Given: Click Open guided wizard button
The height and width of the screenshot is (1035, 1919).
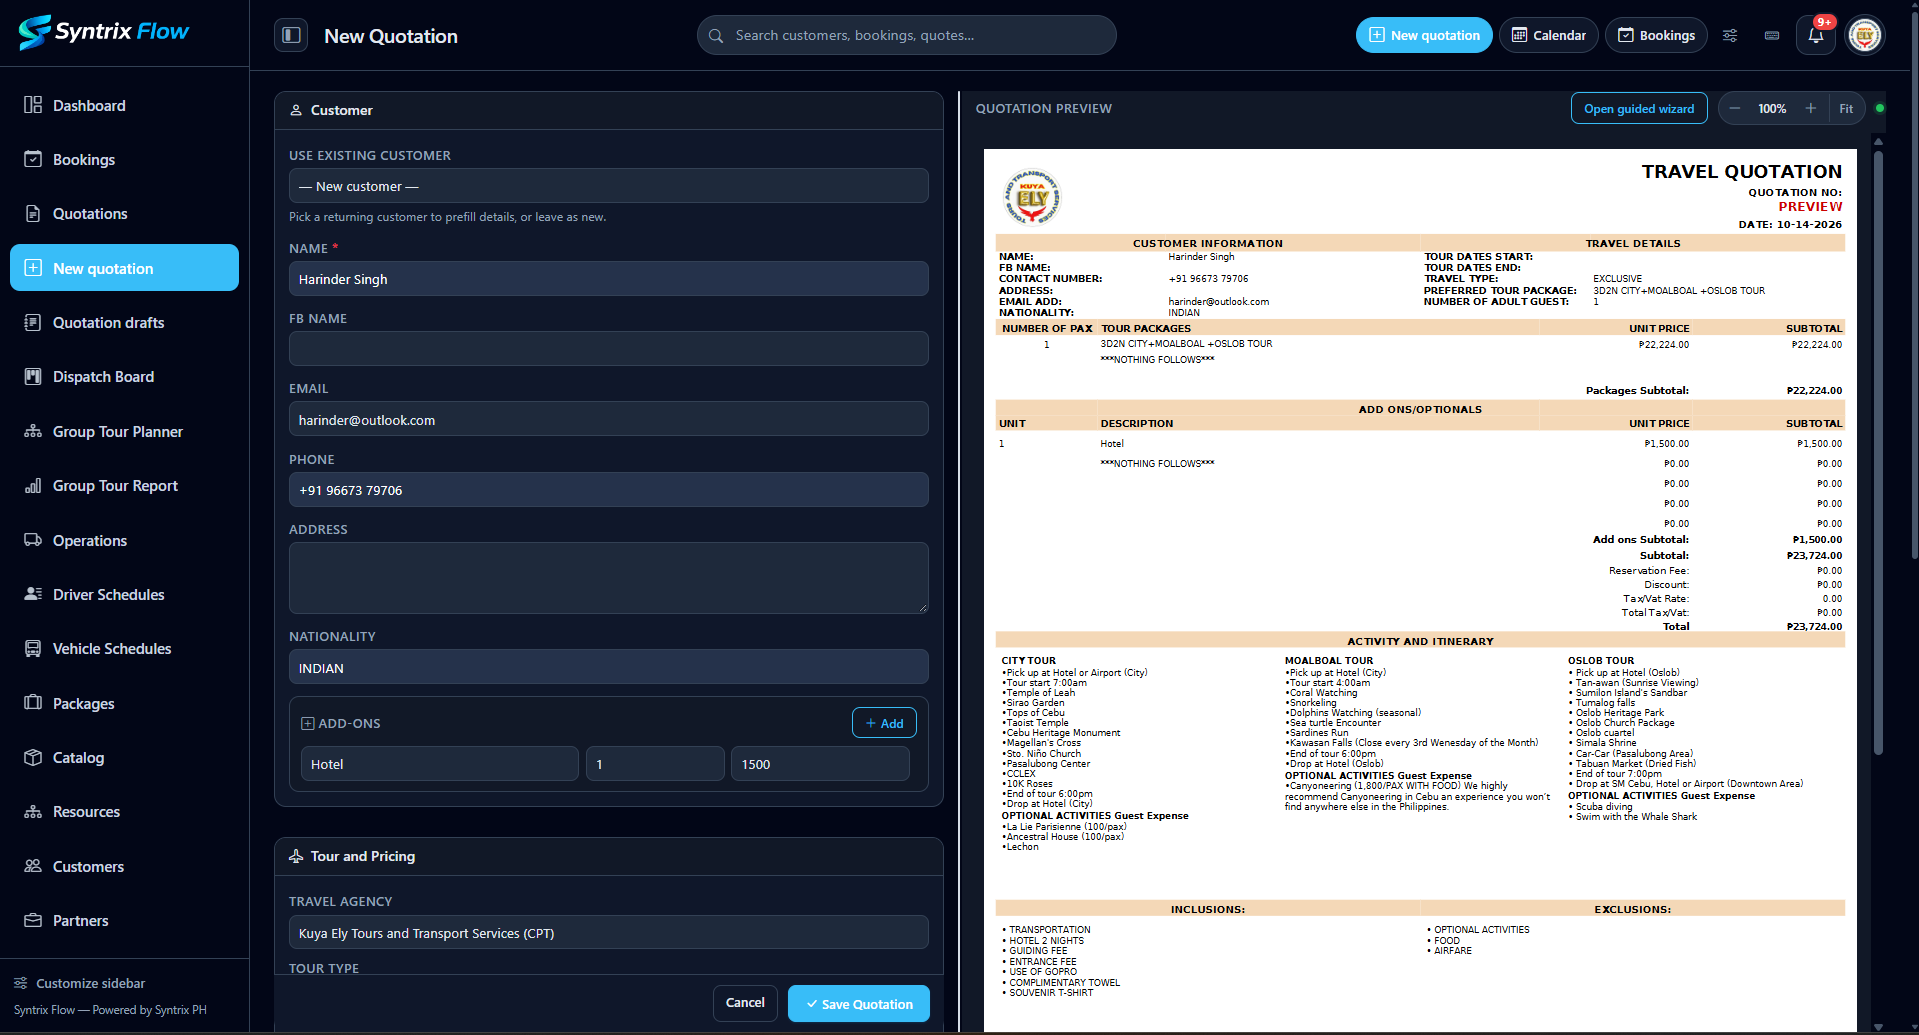Looking at the screenshot, I should coord(1639,108).
